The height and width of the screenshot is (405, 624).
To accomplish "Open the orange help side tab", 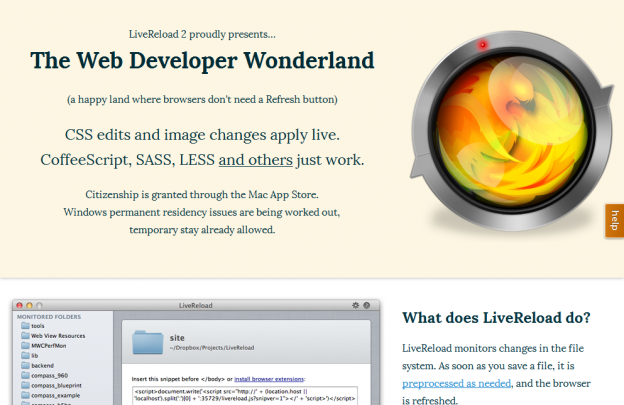I will [614, 221].
